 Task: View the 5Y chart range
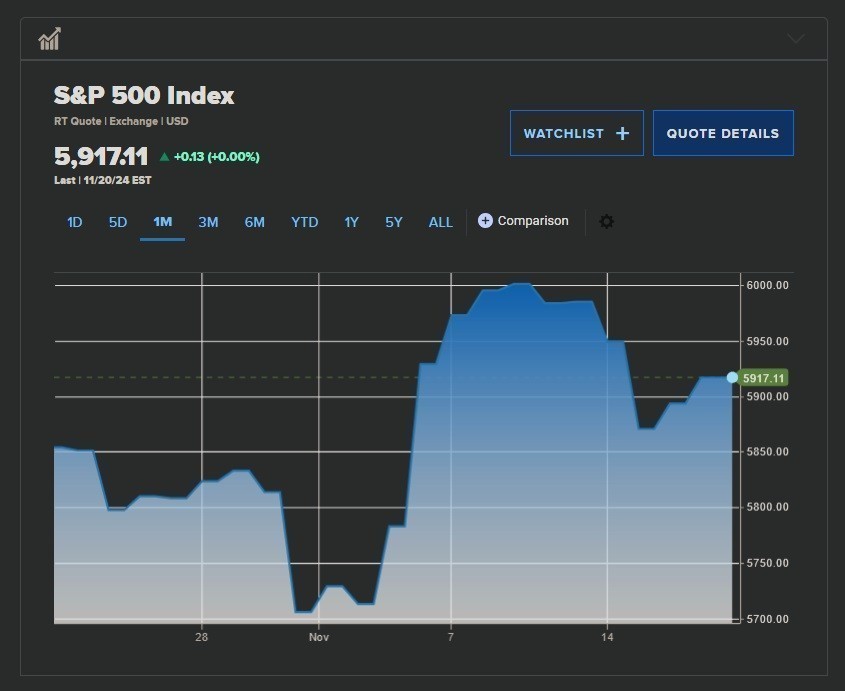point(394,222)
